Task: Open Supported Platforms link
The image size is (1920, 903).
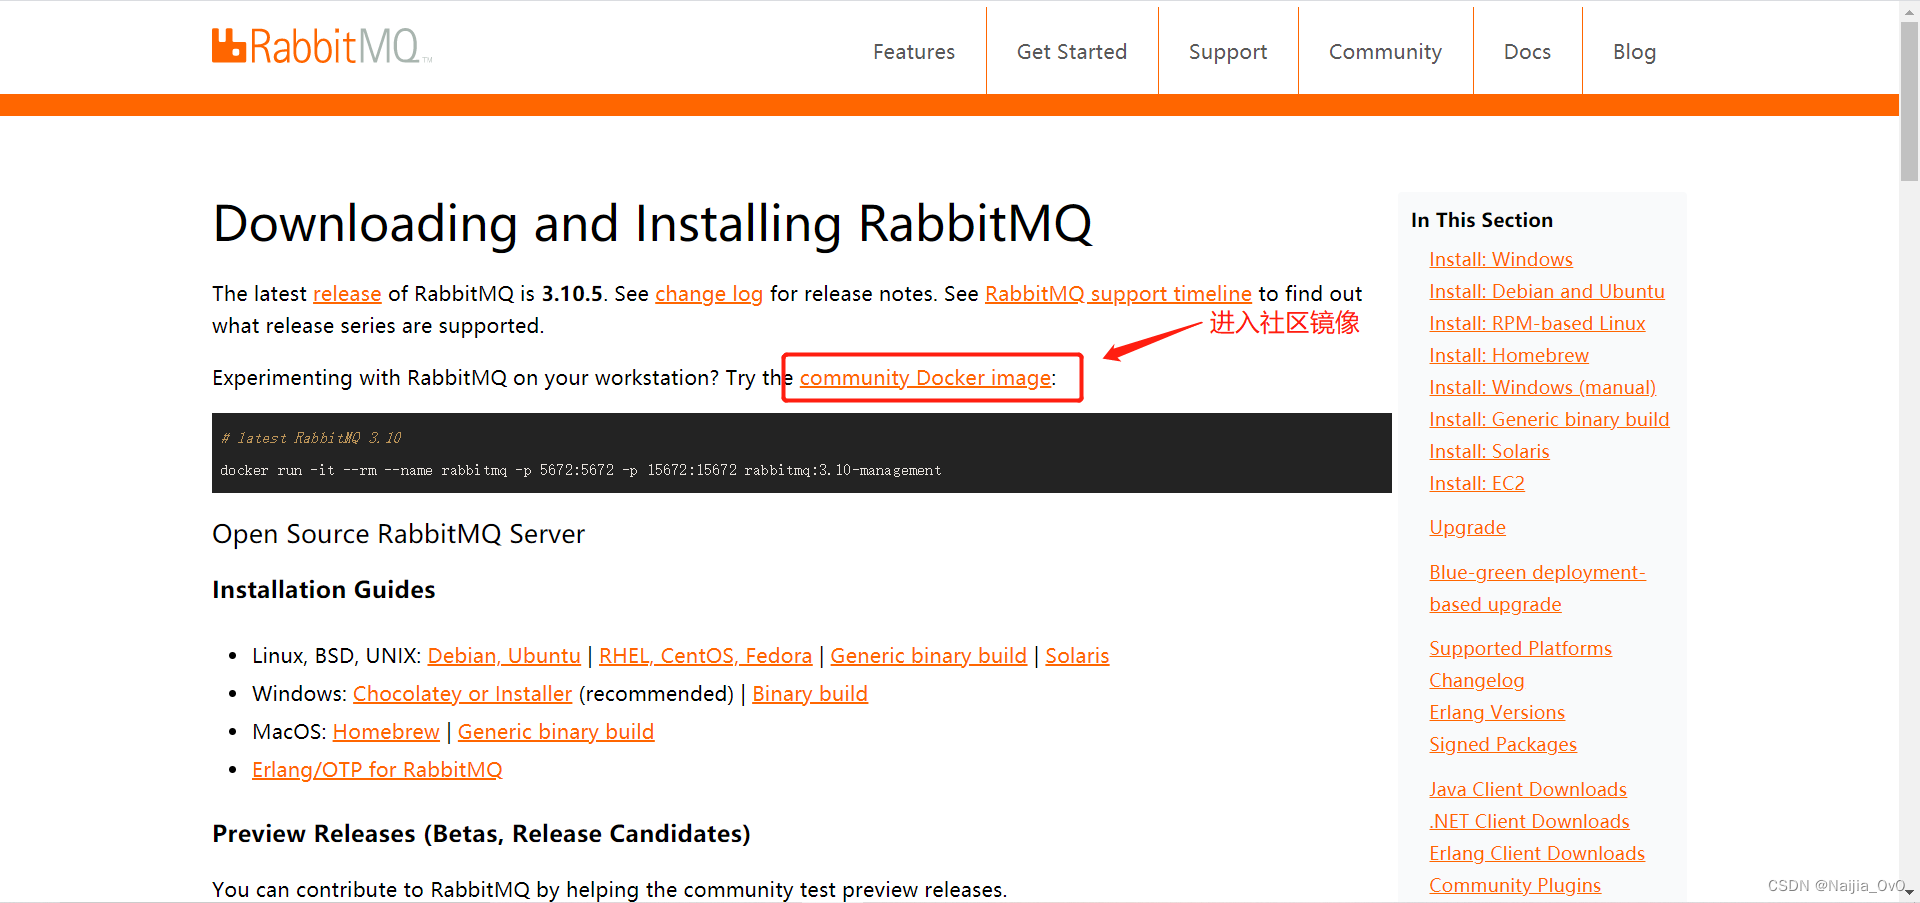Action: click(x=1520, y=649)
